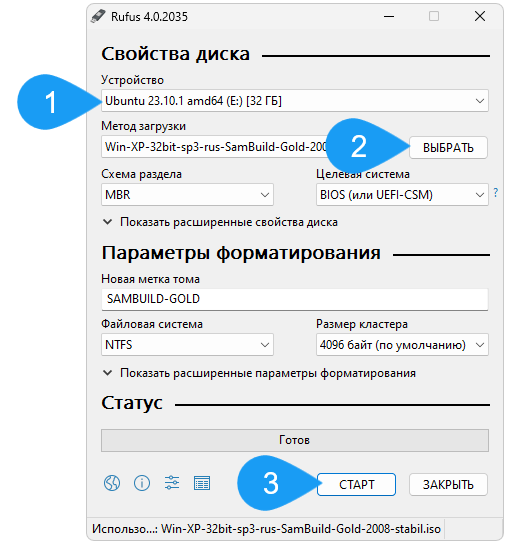506x544 pixels.
Task: Open the Размер кластера dropdown
Action: point(402,345)
